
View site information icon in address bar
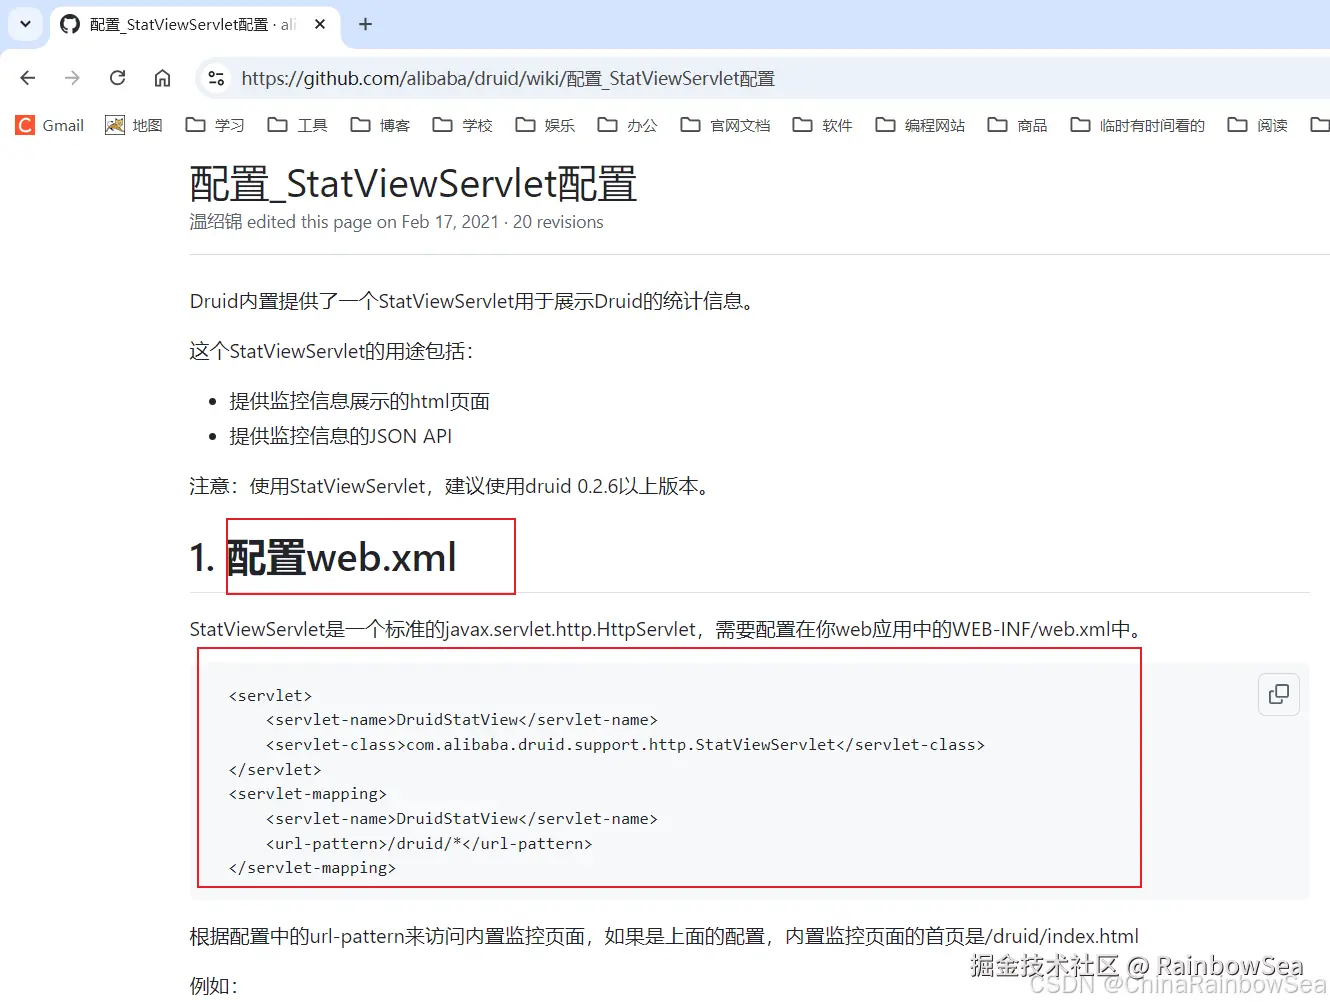[x=216, y=78]
